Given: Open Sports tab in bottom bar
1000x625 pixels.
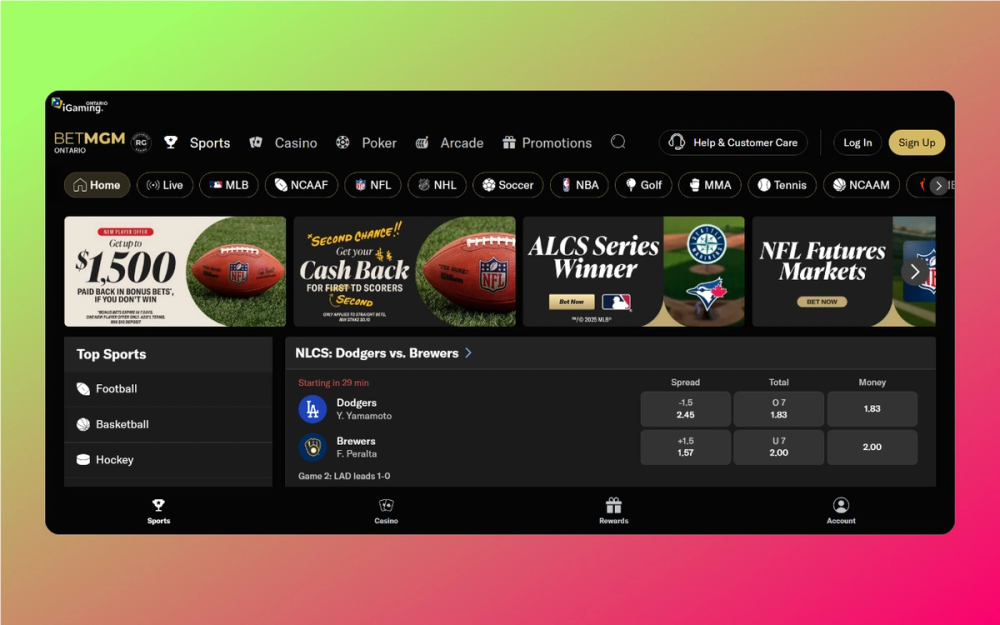Looking at the screenshot, I should pyautogui.click(x=159, y=511).
